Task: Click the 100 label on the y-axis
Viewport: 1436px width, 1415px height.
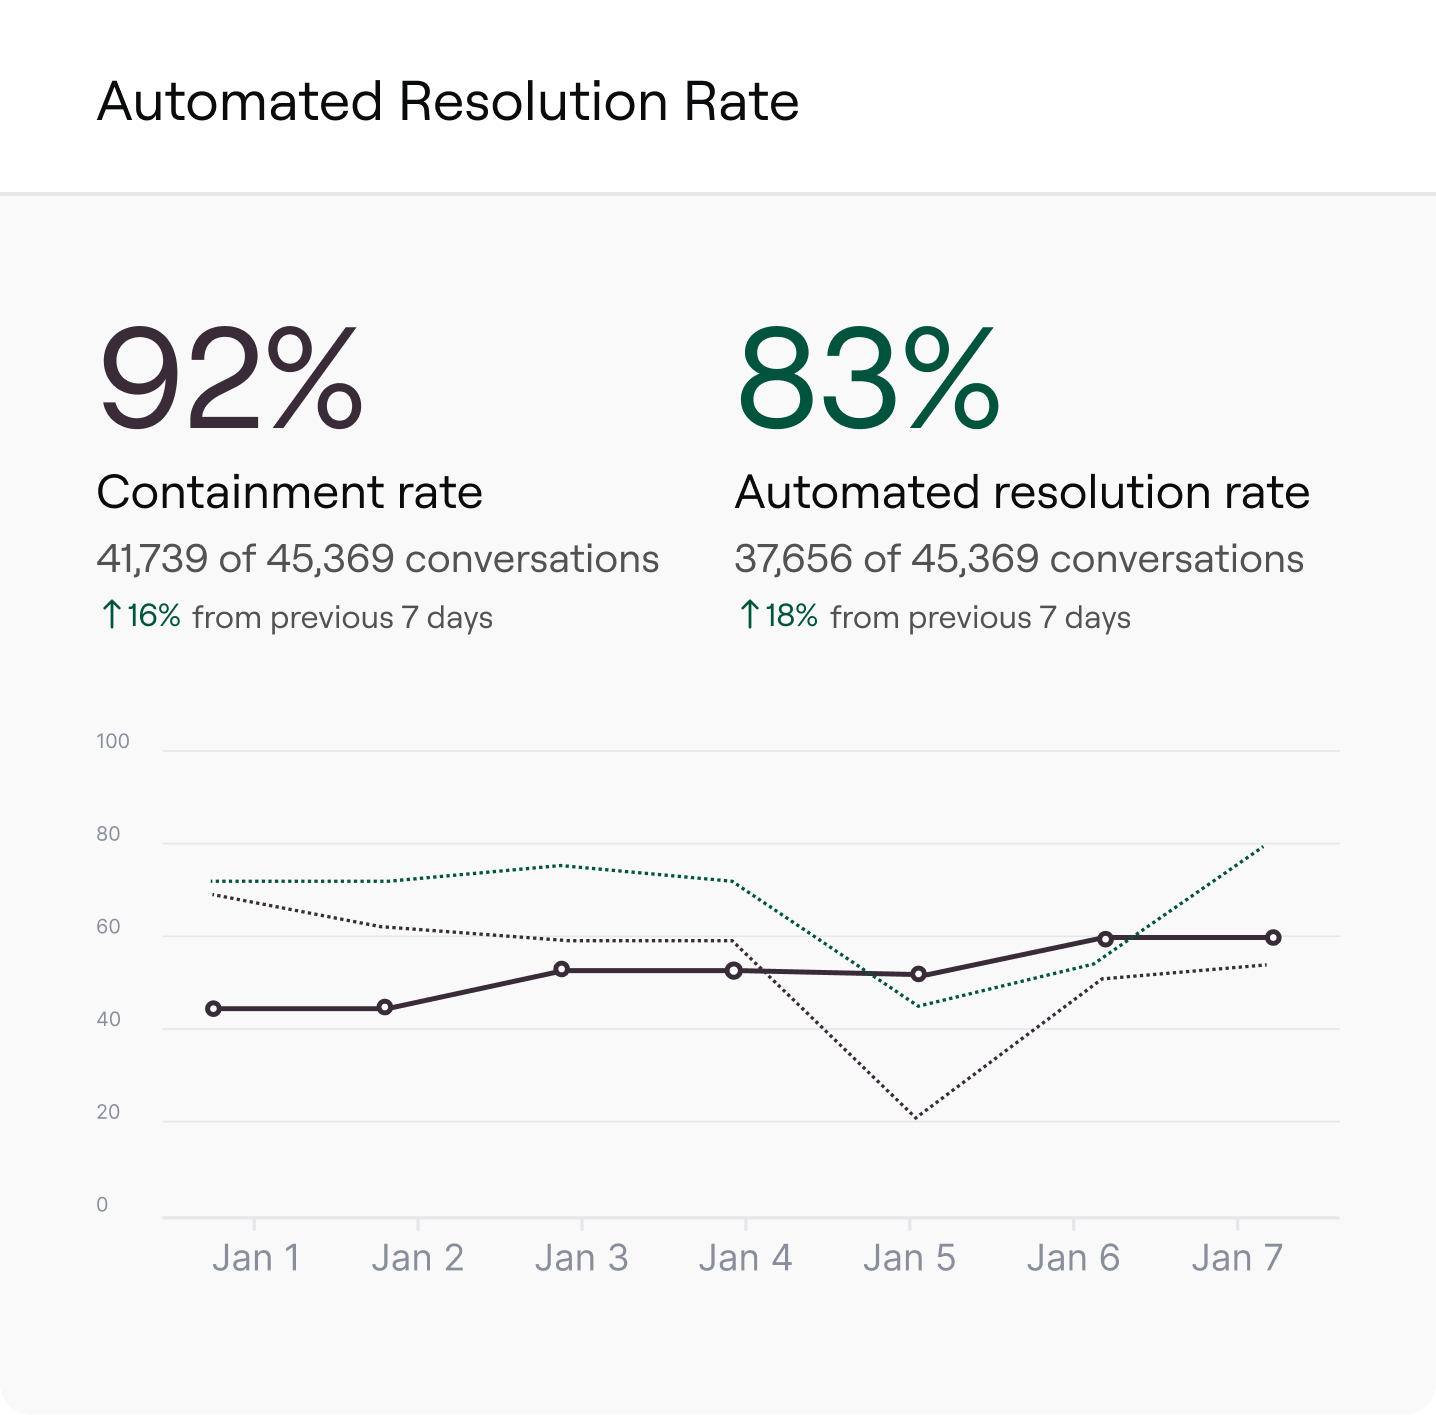Action: tap(113, 741)
